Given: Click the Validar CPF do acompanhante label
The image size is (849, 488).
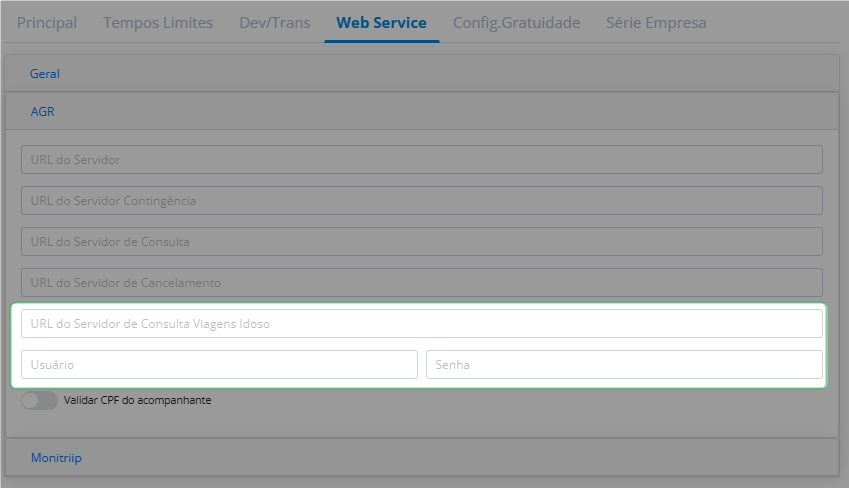Looking at the screenshot, I should 138,400.
